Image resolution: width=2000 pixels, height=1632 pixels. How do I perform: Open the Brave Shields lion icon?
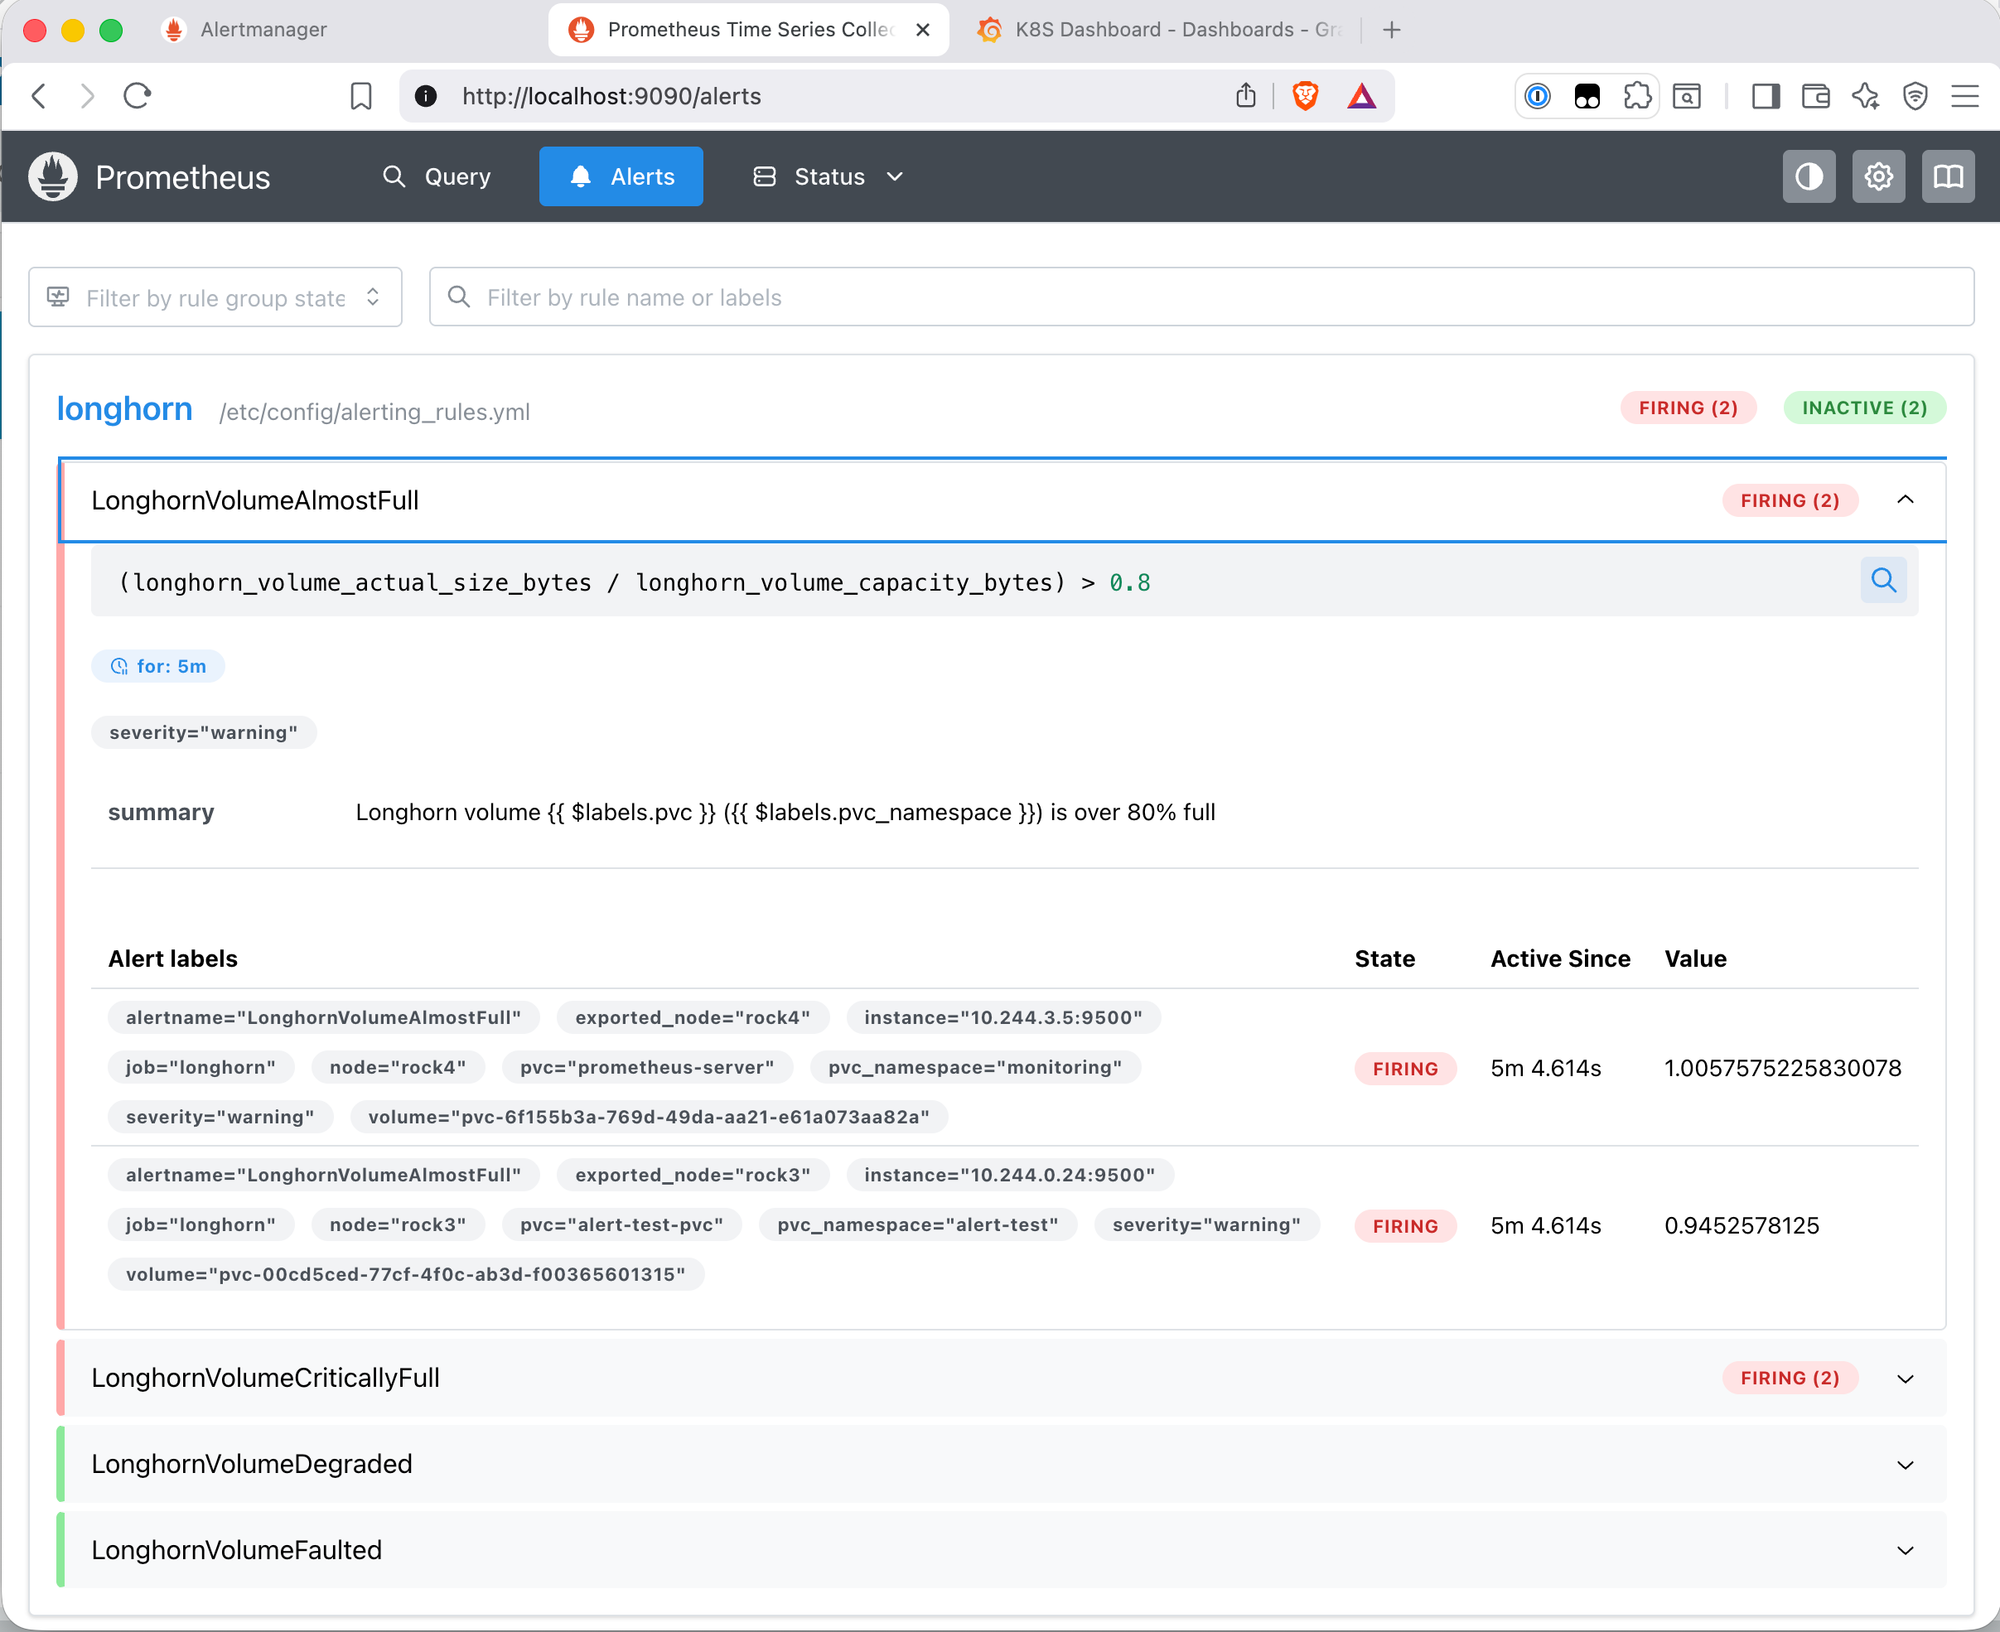tap(1305, 96)
